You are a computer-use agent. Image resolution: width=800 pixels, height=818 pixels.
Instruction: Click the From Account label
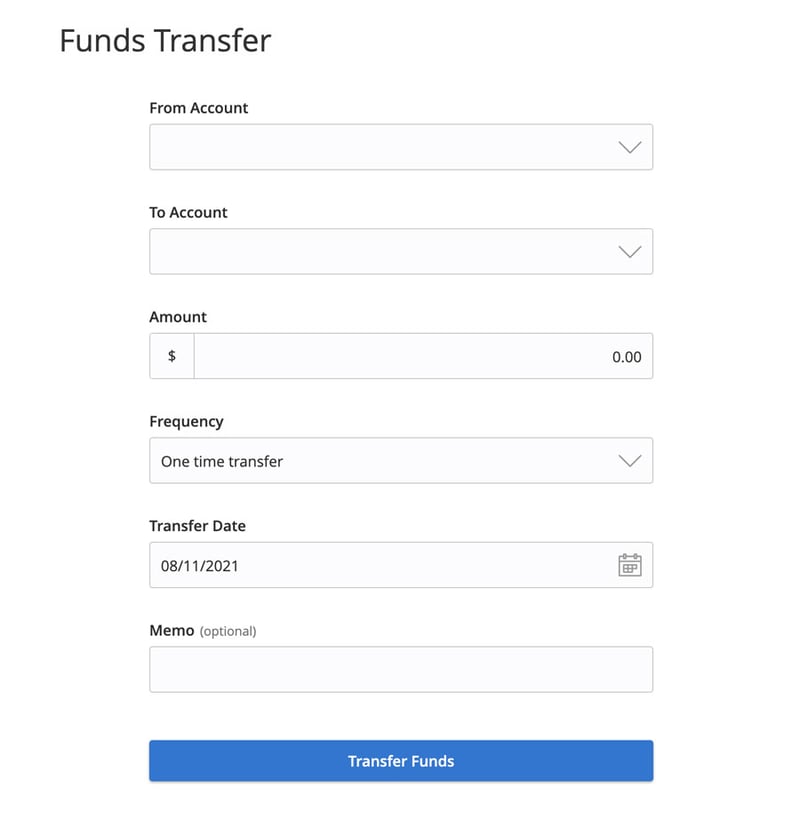(198, 108)
